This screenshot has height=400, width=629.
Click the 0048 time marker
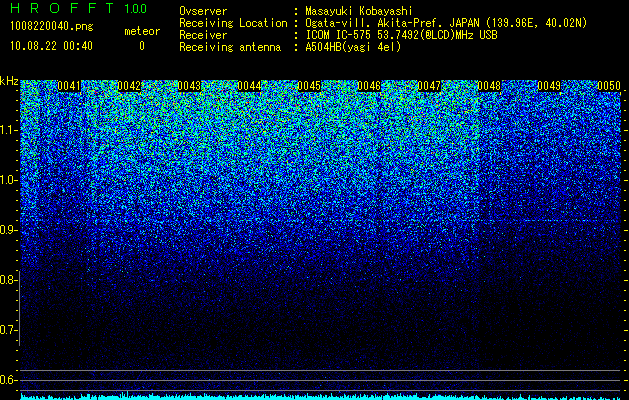489,86
